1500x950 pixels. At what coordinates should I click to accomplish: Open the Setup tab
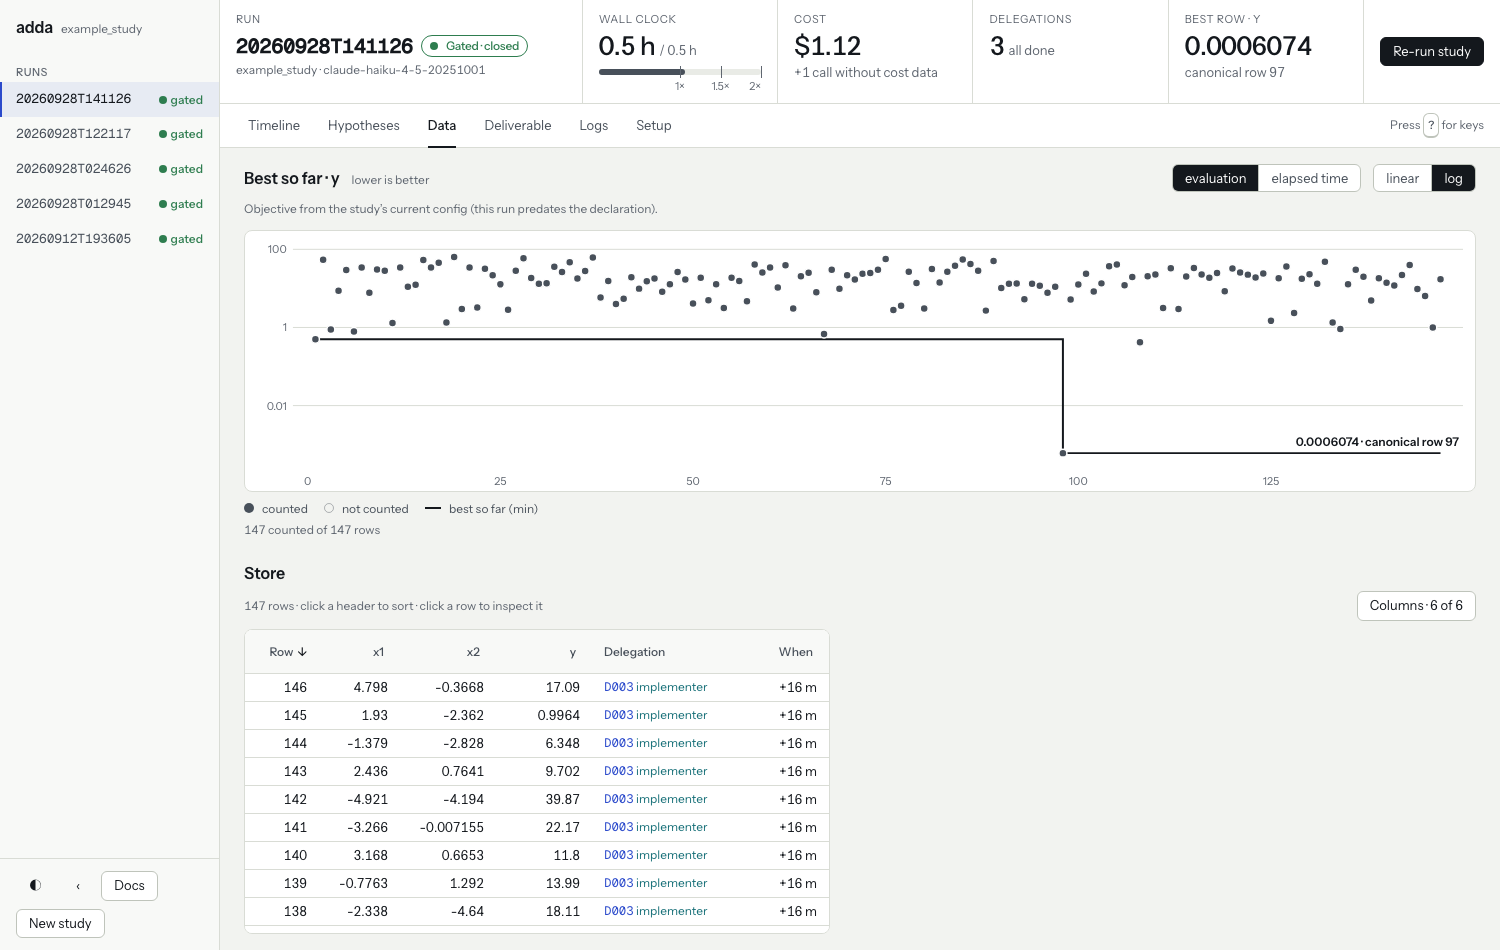click(654, 125)
